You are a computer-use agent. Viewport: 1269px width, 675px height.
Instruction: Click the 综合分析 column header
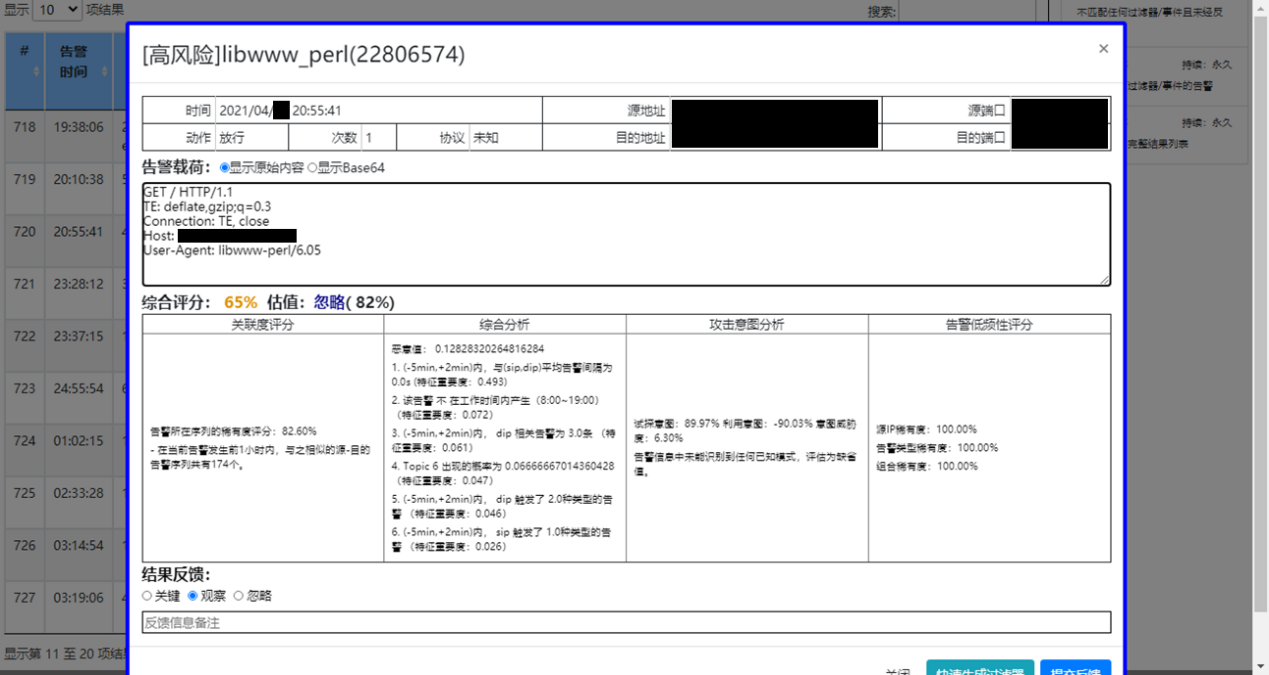[505, 324]
